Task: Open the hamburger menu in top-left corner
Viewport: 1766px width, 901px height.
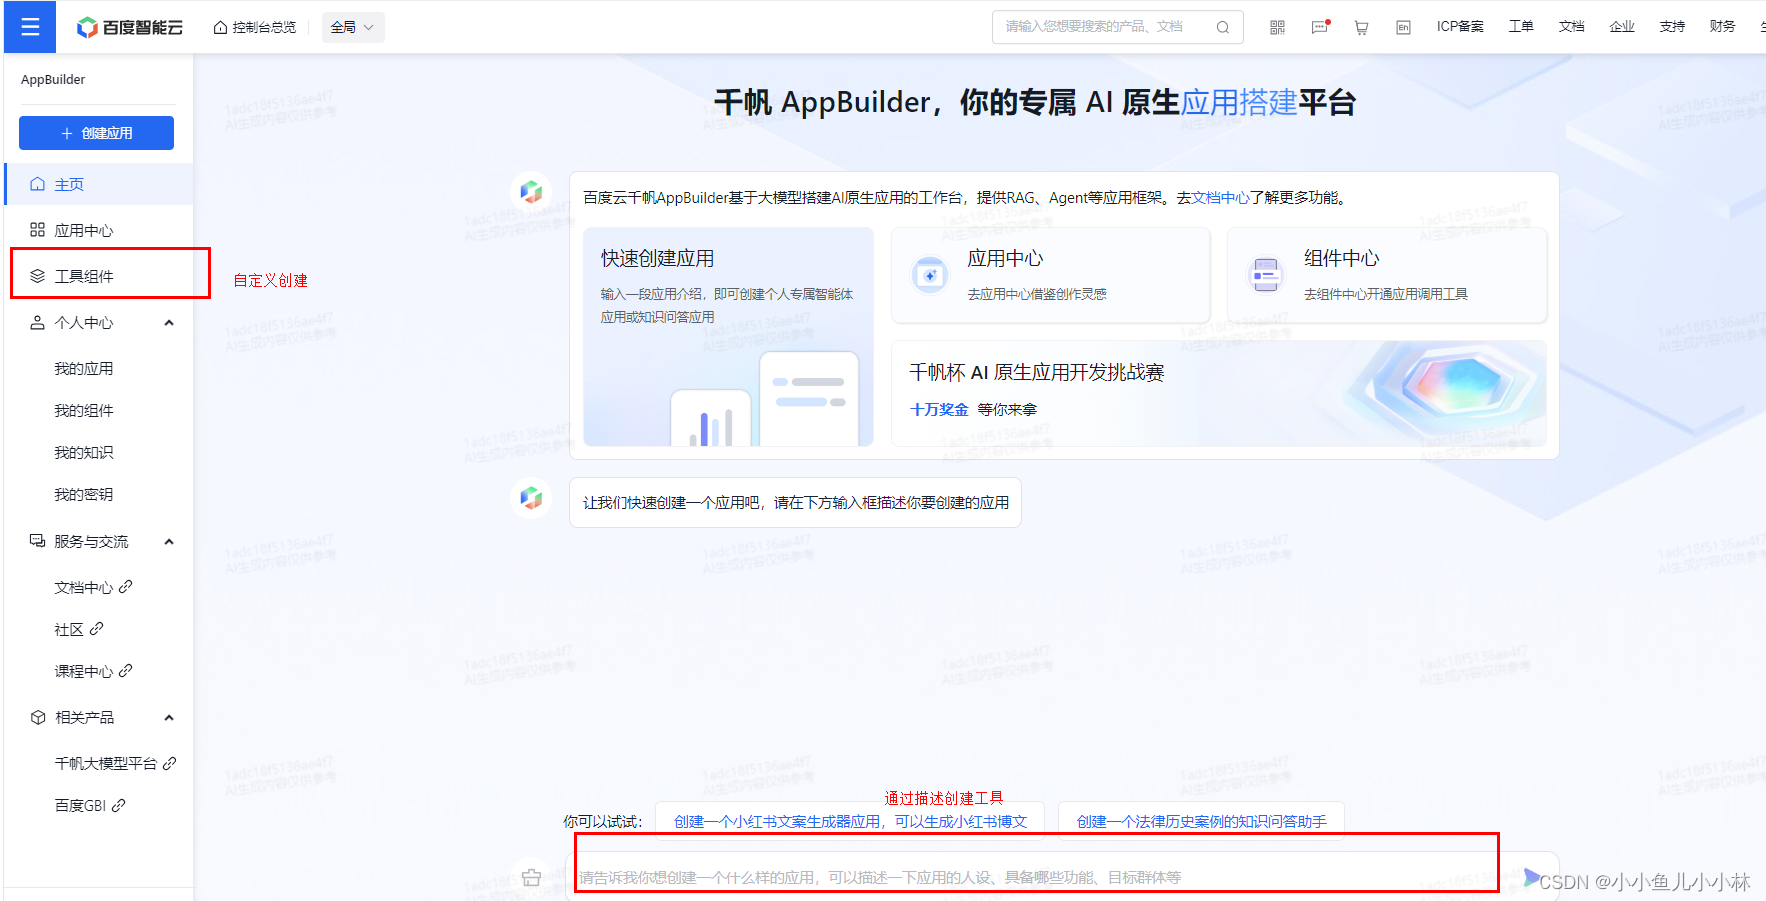Action: tap(30, 27)
